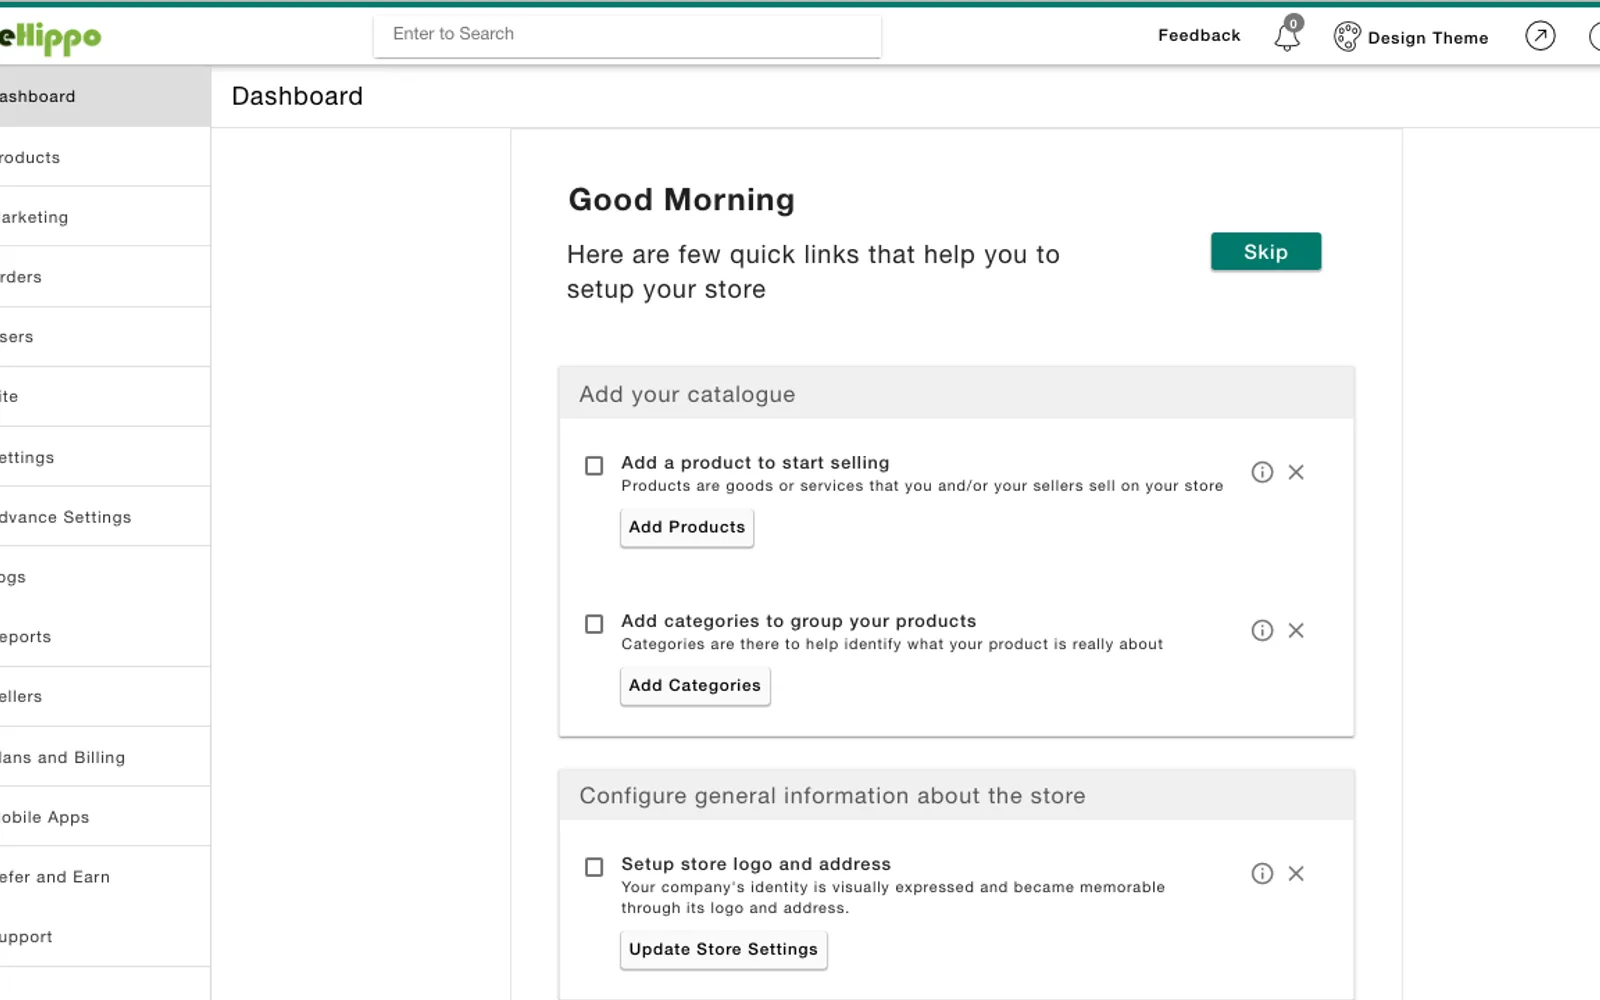The image size is (1600, 1000).
Task: Focus the Enter to Search field
Action: [627, 34]
